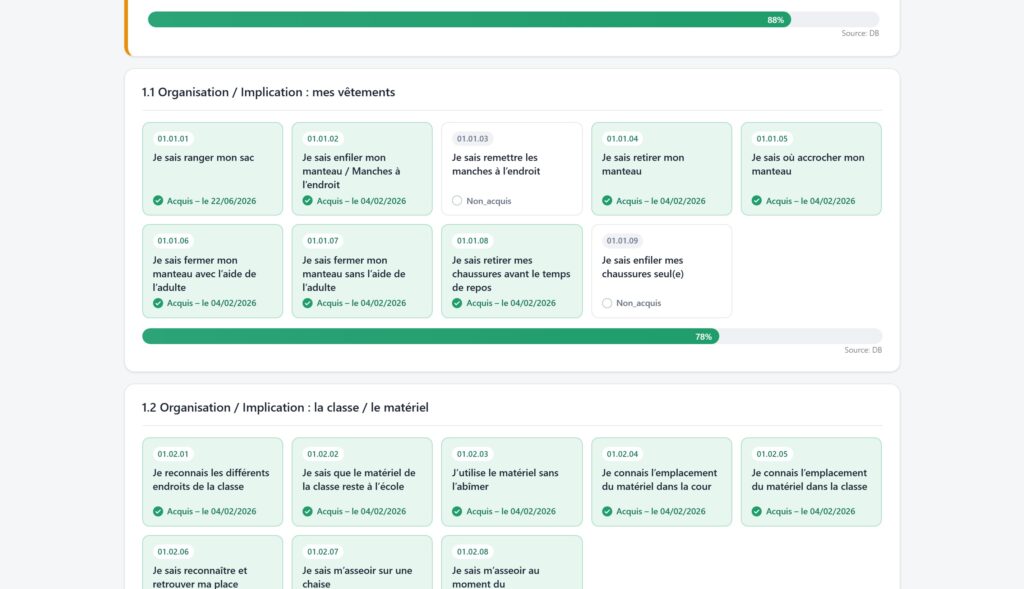
Task: Toggle the Non_acquis circle on card 01.01.09
Action: tap(607, 303)
